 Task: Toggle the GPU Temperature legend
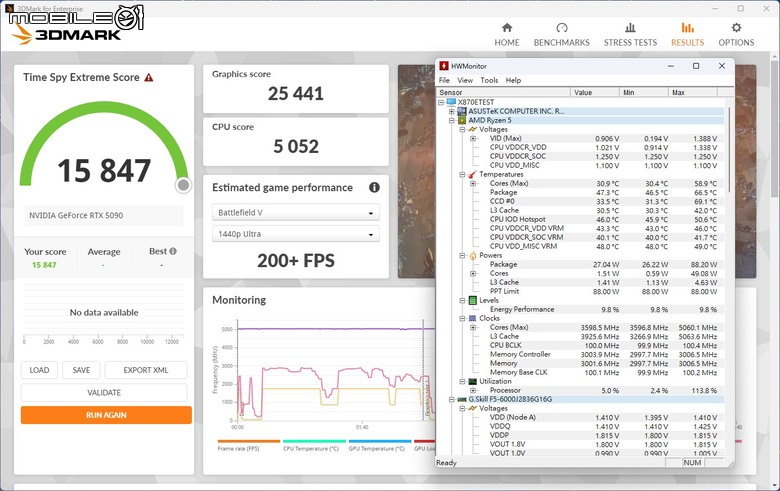pos(380,445)
